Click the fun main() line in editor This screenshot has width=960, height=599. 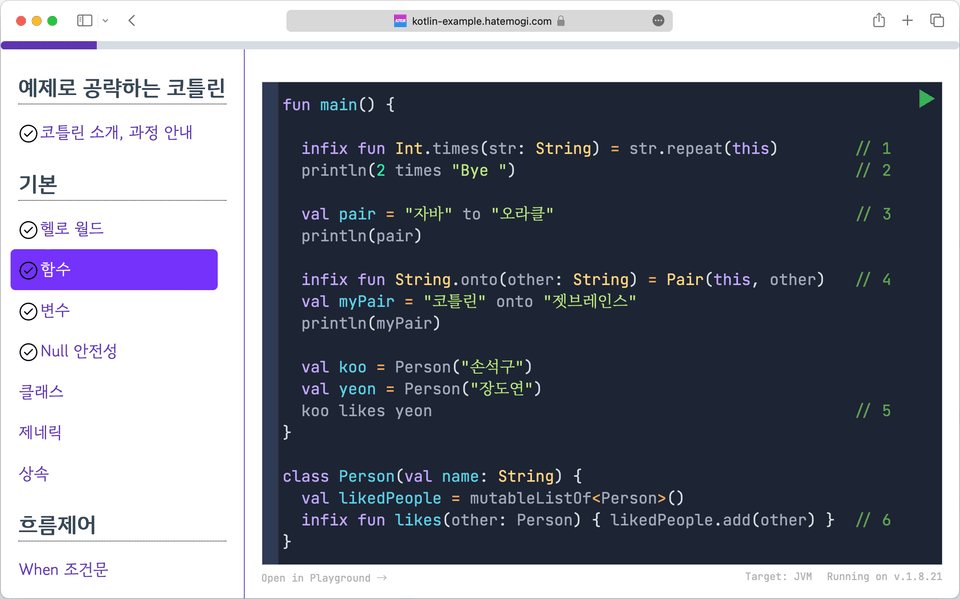click(x=339, y=105)
